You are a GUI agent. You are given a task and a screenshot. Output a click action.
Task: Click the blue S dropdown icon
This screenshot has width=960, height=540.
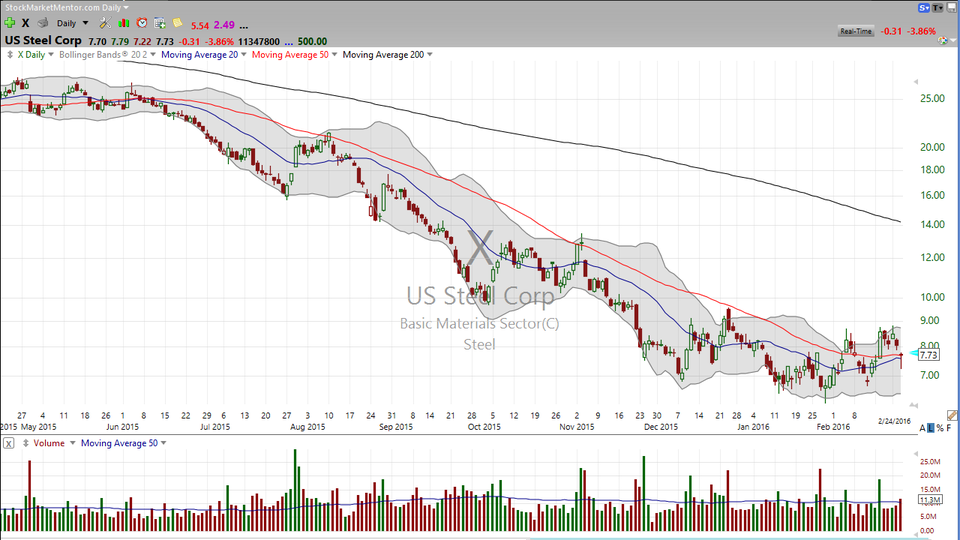coord(924,7)
